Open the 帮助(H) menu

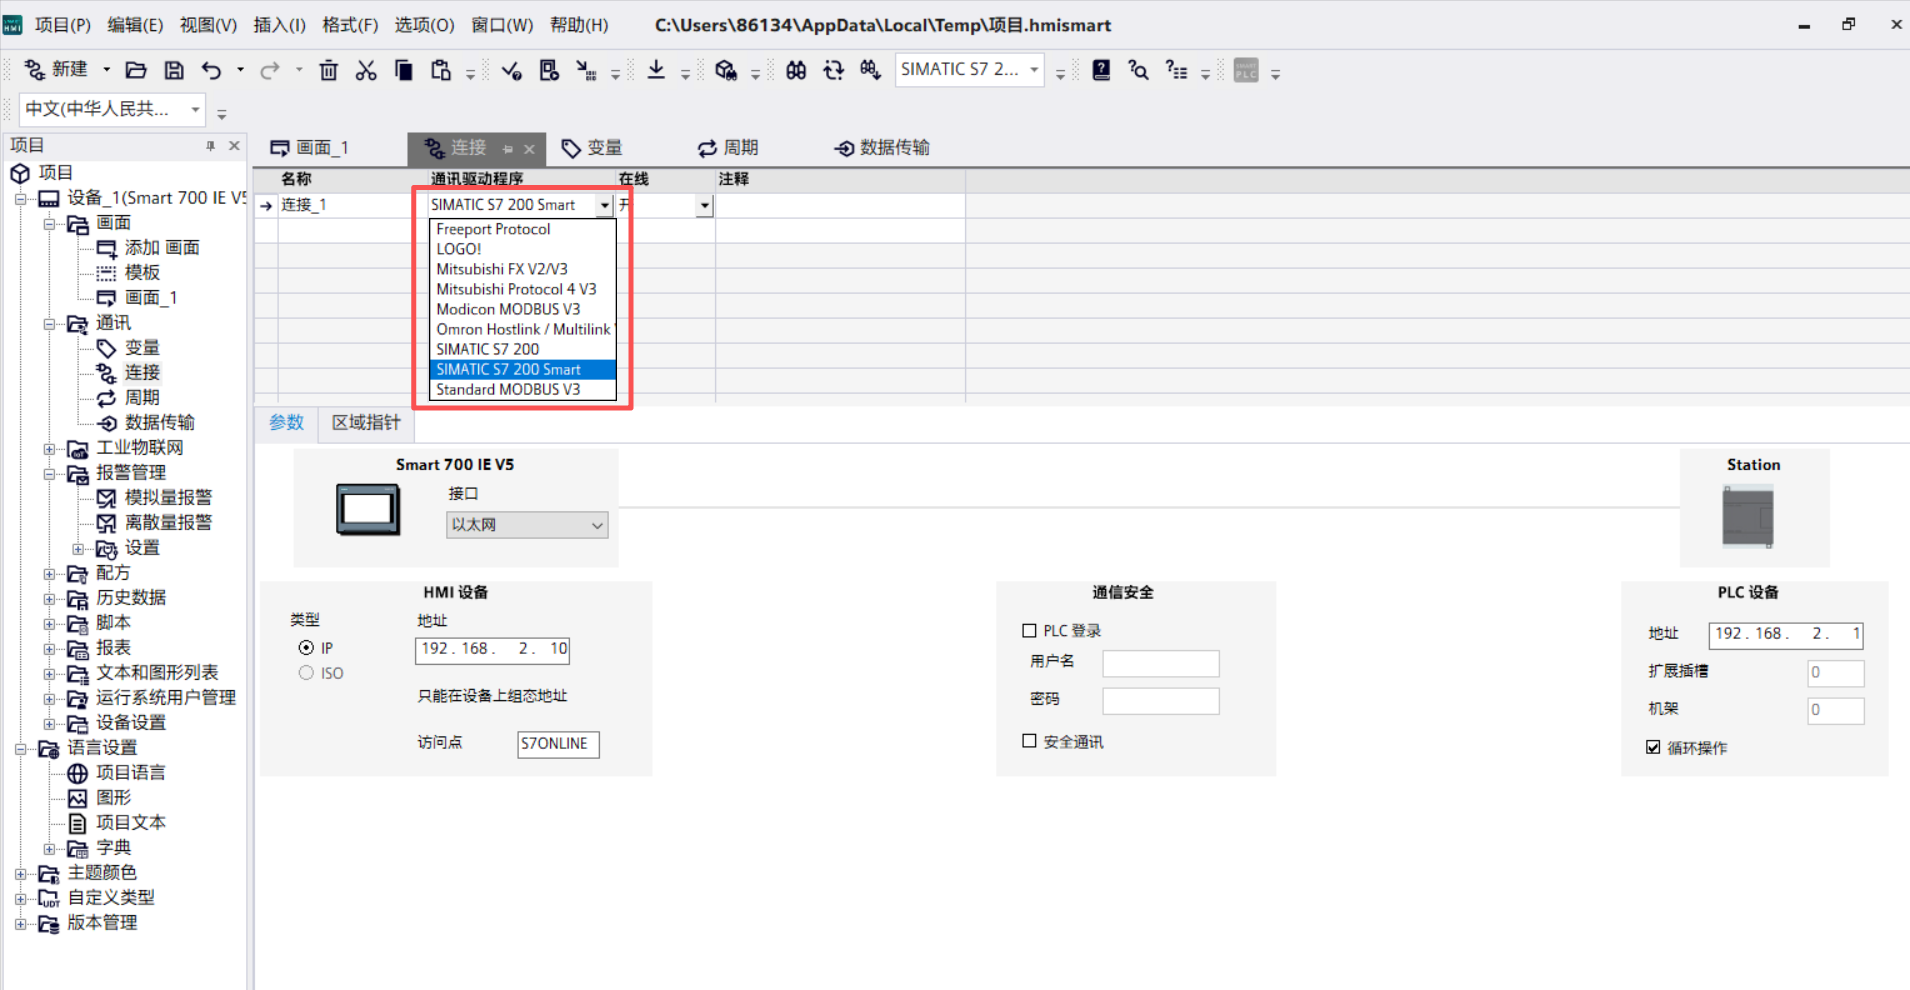579,25
